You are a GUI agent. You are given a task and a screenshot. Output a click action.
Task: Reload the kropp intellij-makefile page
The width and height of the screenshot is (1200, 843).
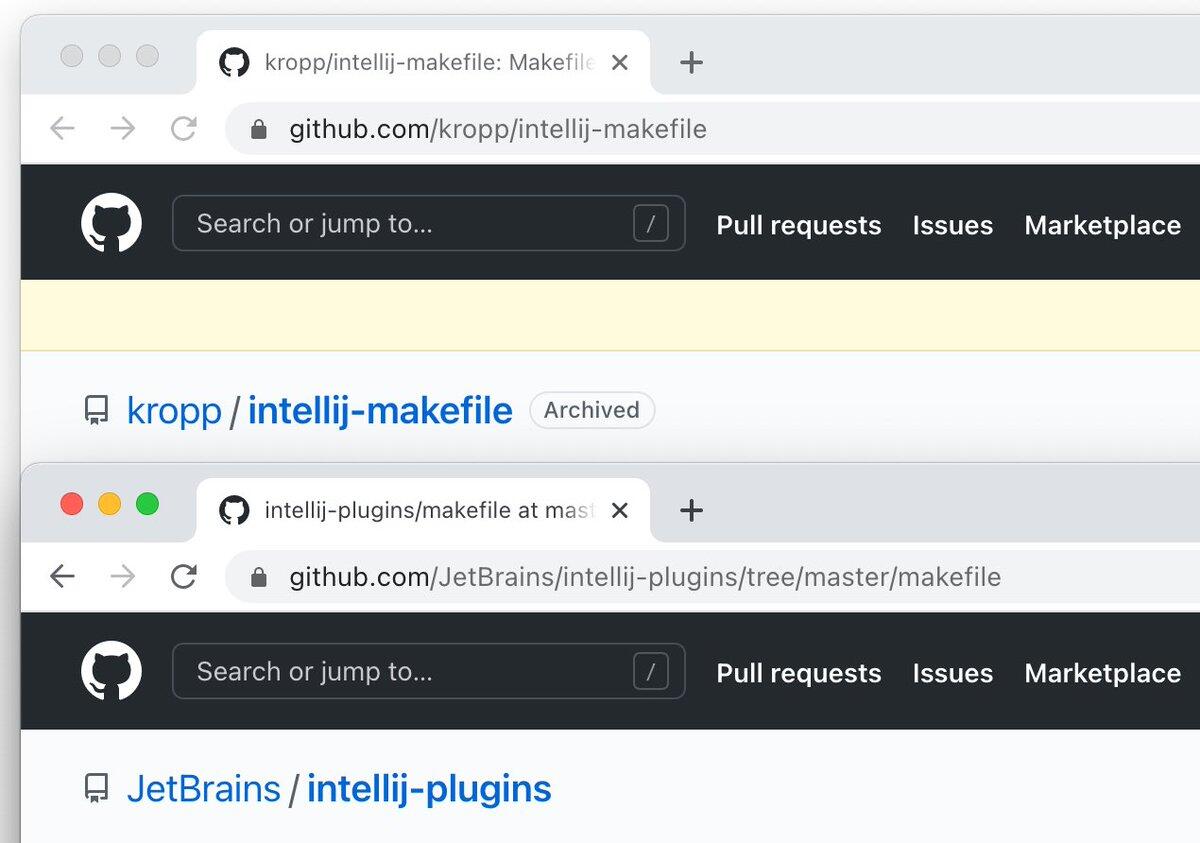tap(183, 128)
